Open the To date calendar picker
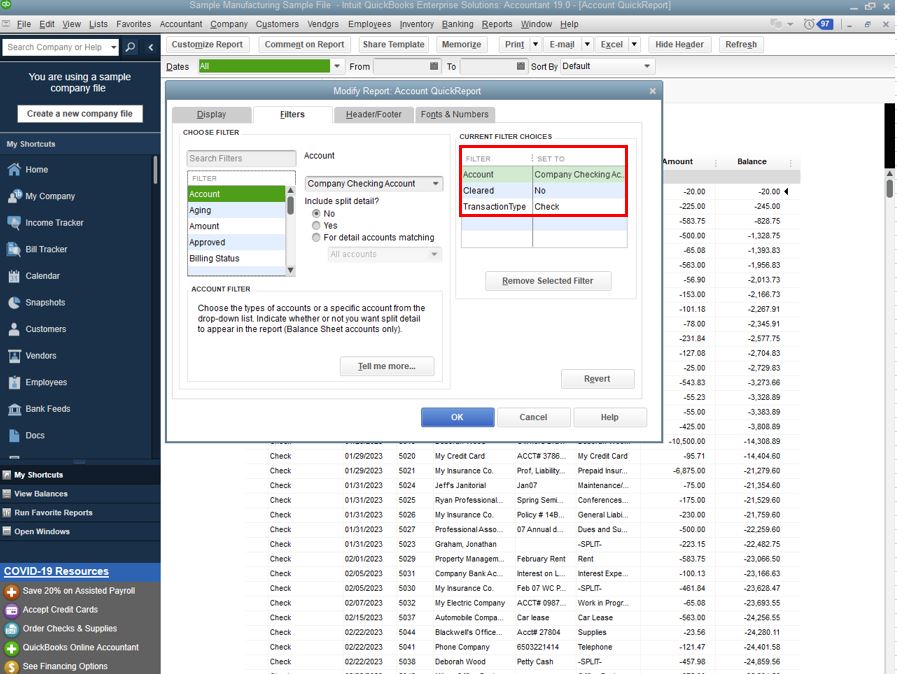The width and height of the screenshot is (897, 674). (x=521, y=66)
